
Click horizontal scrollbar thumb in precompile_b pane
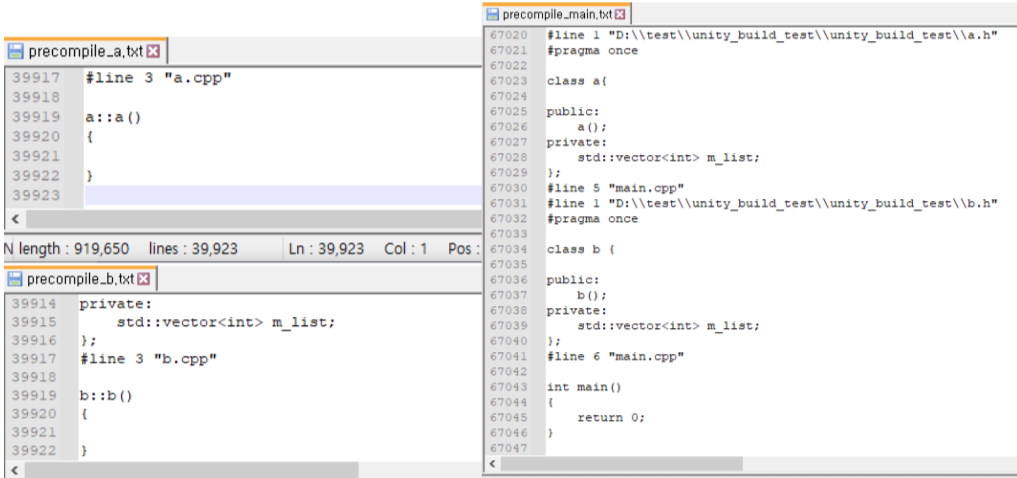point(191,470)
